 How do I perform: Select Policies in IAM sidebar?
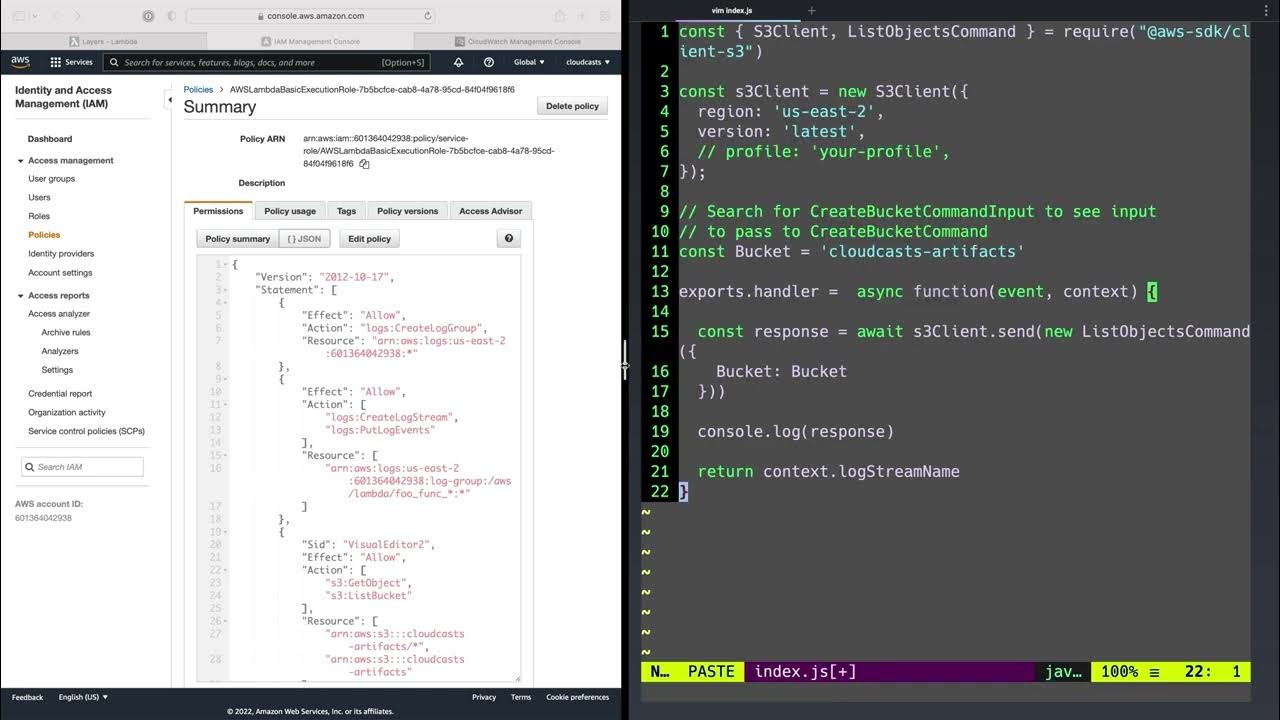44,235
